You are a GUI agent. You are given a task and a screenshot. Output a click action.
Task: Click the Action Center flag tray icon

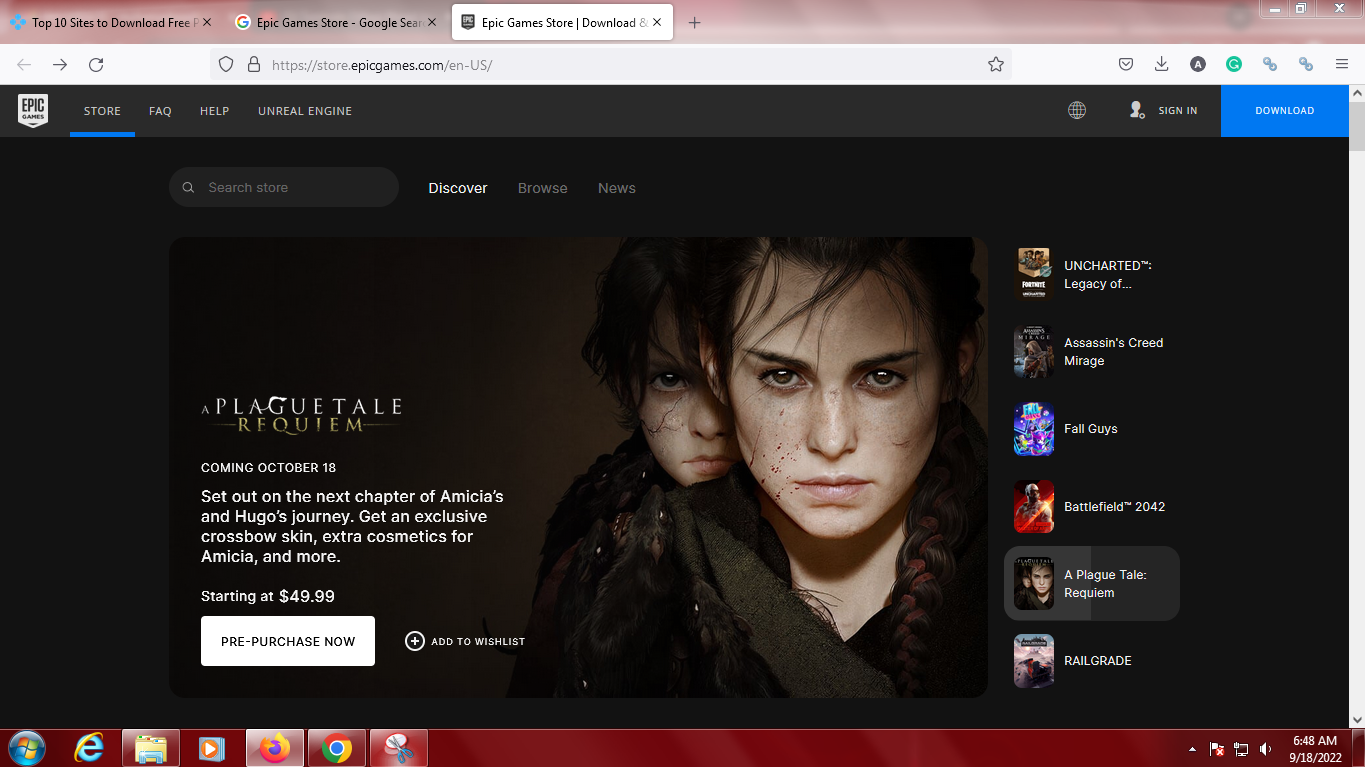[x=1217, y=749]
